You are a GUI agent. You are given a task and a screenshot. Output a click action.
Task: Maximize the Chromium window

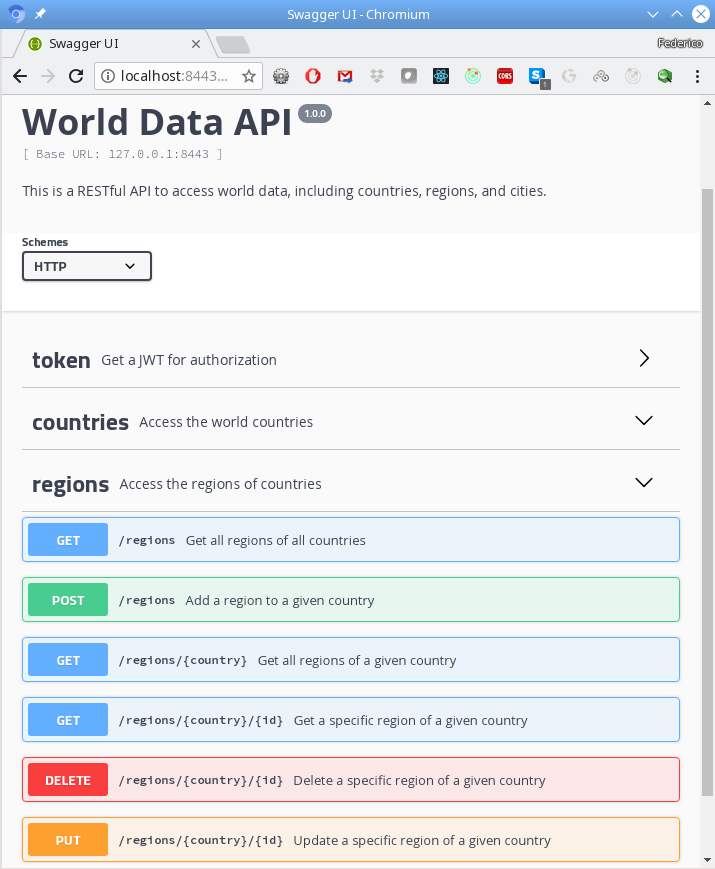coord(677,14)
